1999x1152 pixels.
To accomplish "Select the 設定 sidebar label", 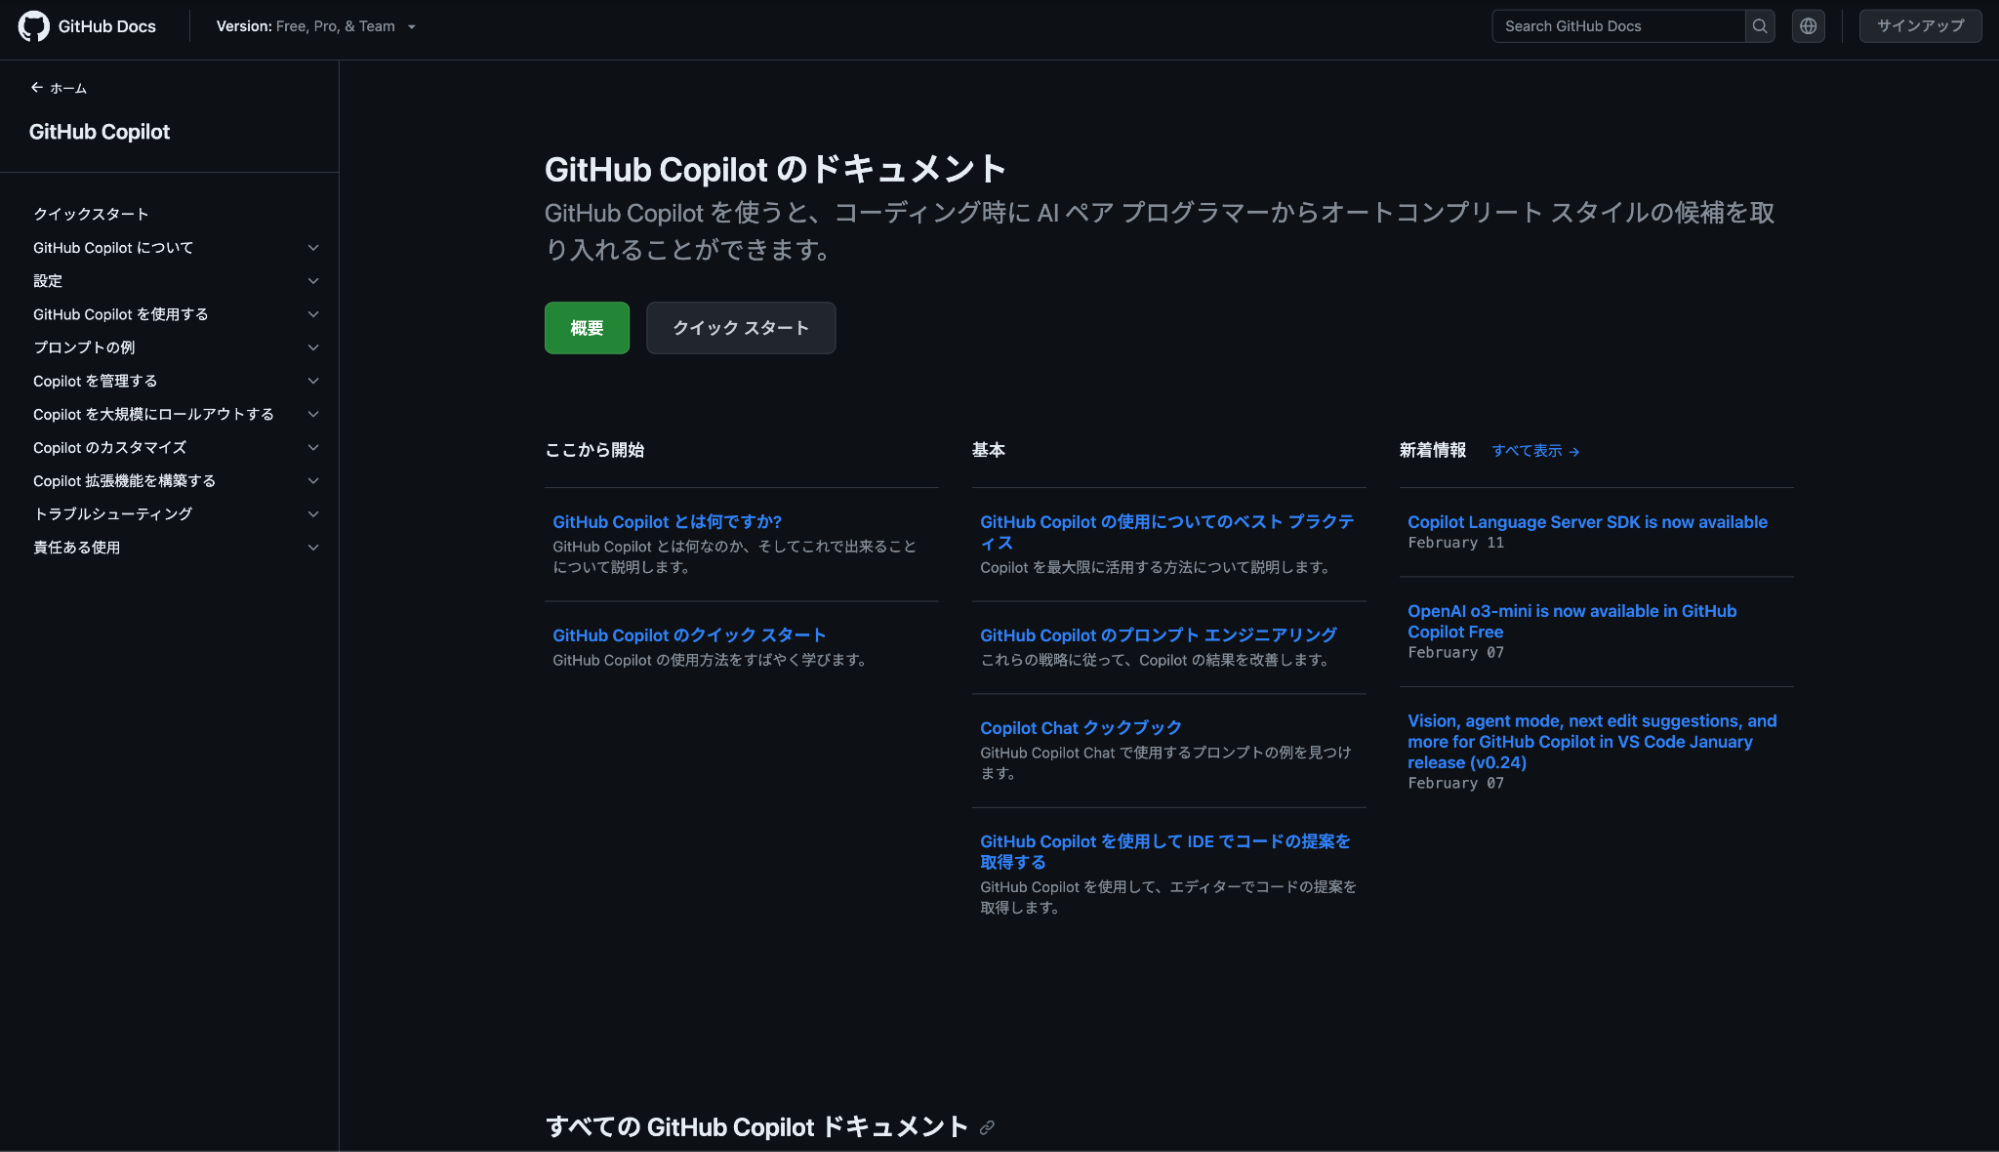I will click(x=48, y=281).
